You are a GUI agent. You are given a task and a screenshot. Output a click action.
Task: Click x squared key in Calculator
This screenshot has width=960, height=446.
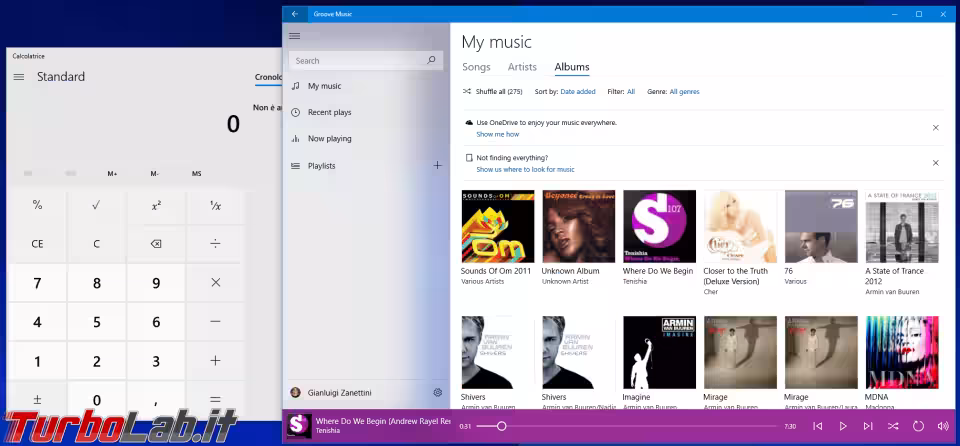[x=156, y=206]
